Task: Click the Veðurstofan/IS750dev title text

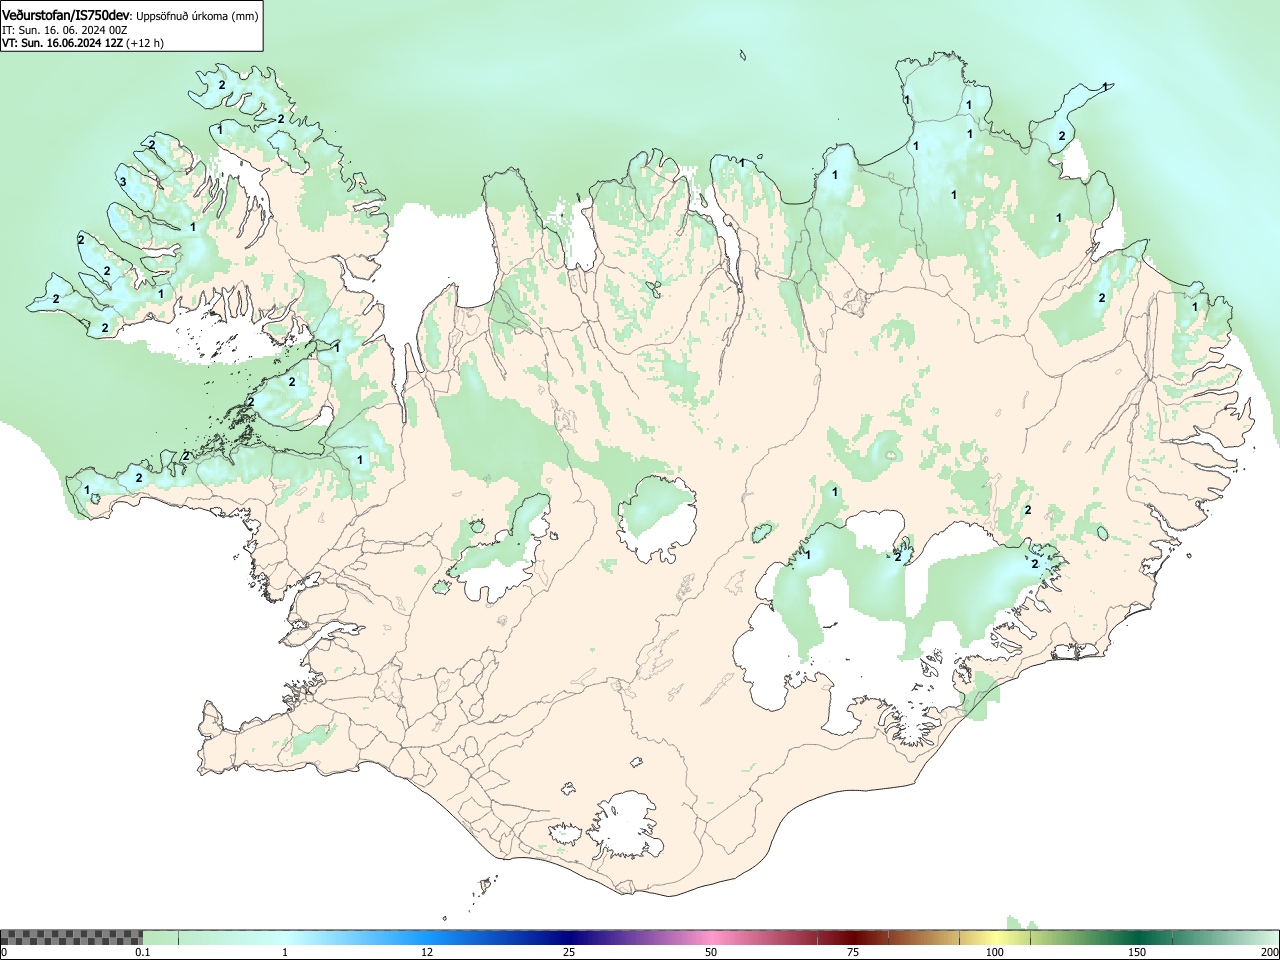Action: coord(66,15)
